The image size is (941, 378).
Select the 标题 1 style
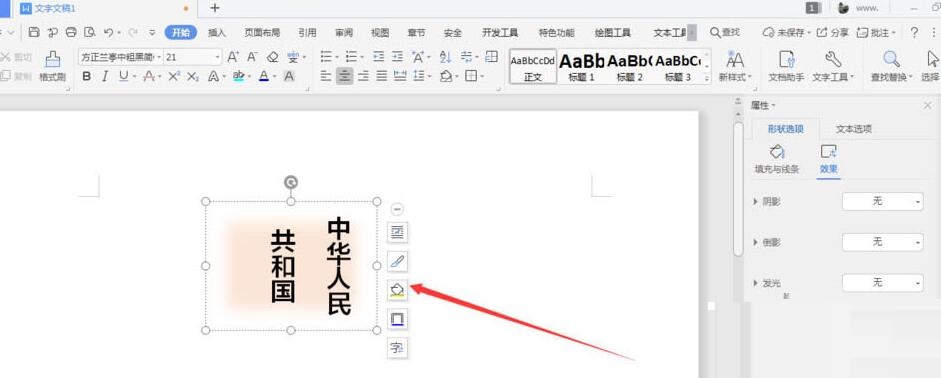click(x=581, y=66)
